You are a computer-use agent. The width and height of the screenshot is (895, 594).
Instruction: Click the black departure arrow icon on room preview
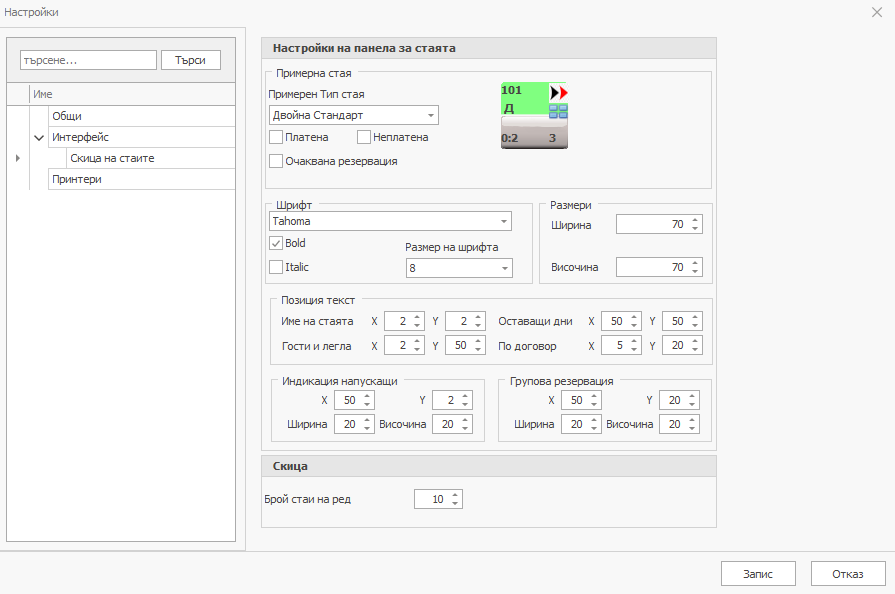(552, 91)
